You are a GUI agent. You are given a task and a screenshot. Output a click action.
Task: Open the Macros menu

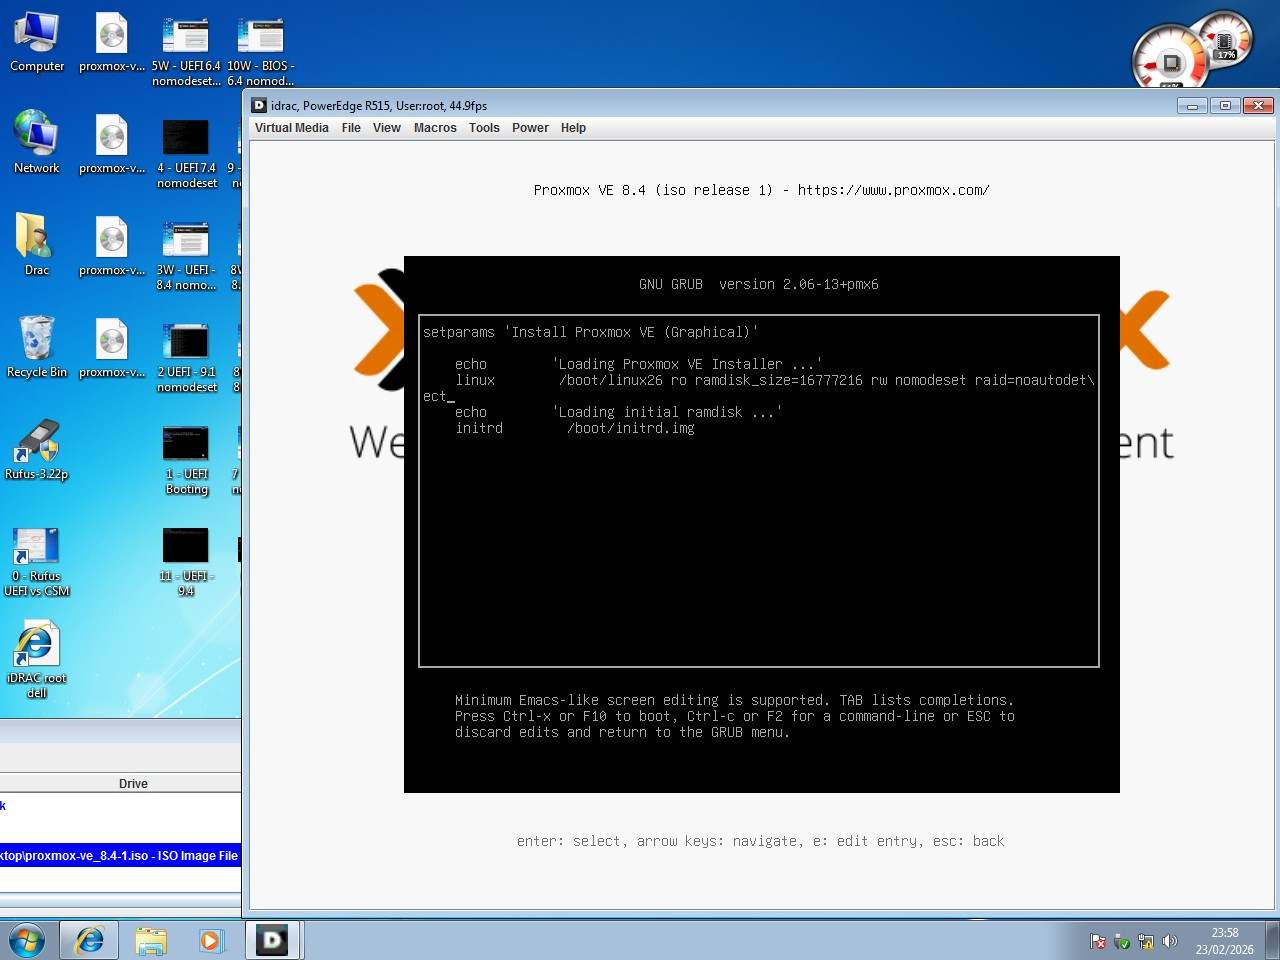click(x=435, y=127)
